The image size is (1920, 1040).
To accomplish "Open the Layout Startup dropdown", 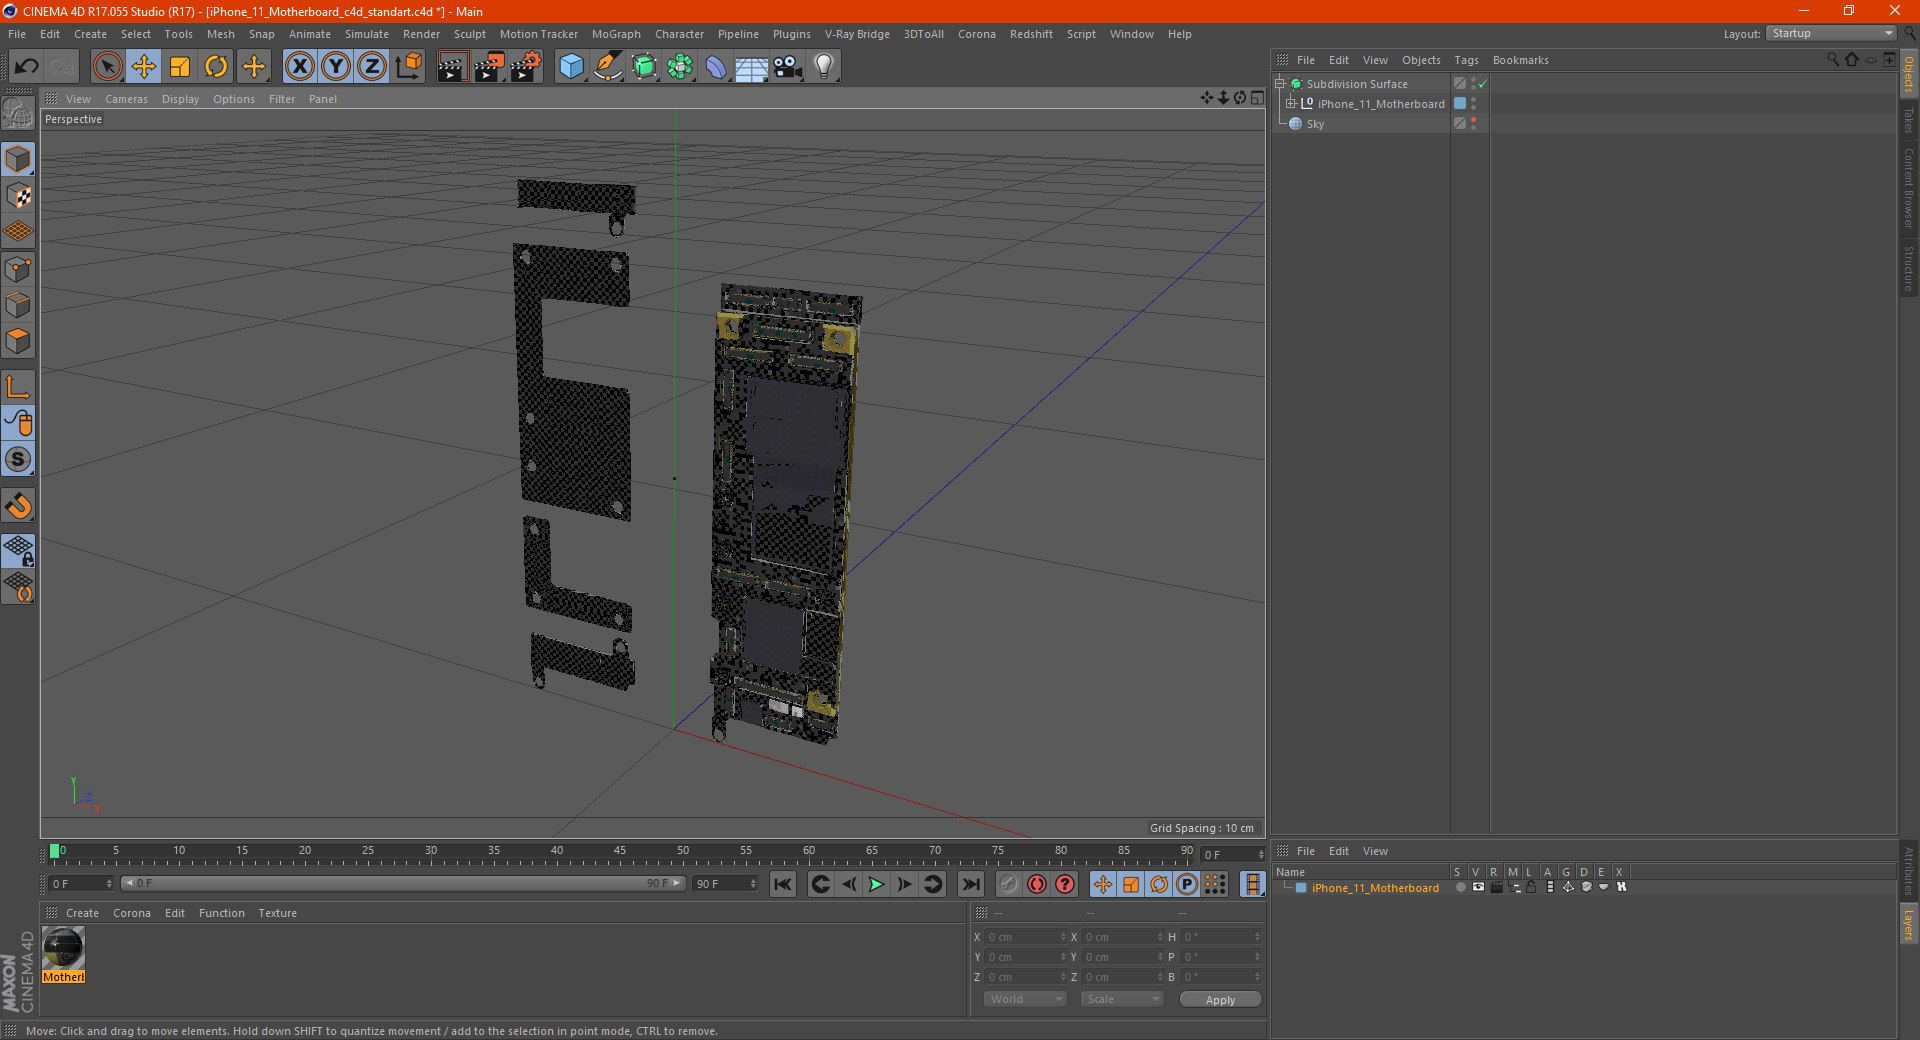I will (x=1831, y=33).
